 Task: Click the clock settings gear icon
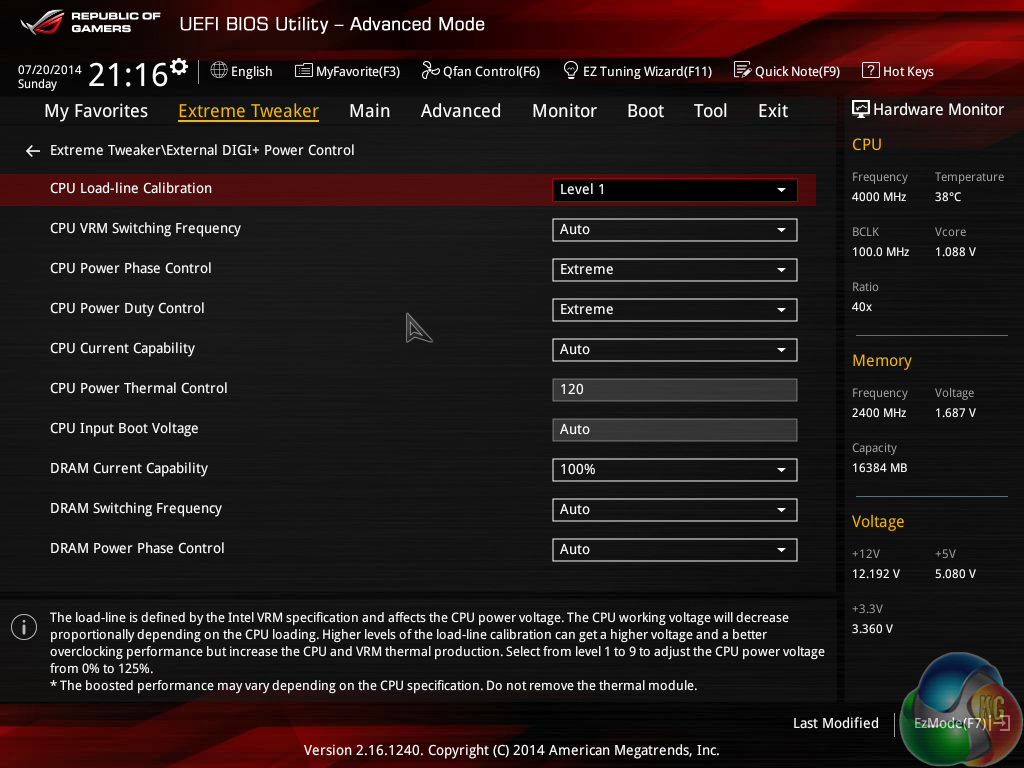(179, 66)
